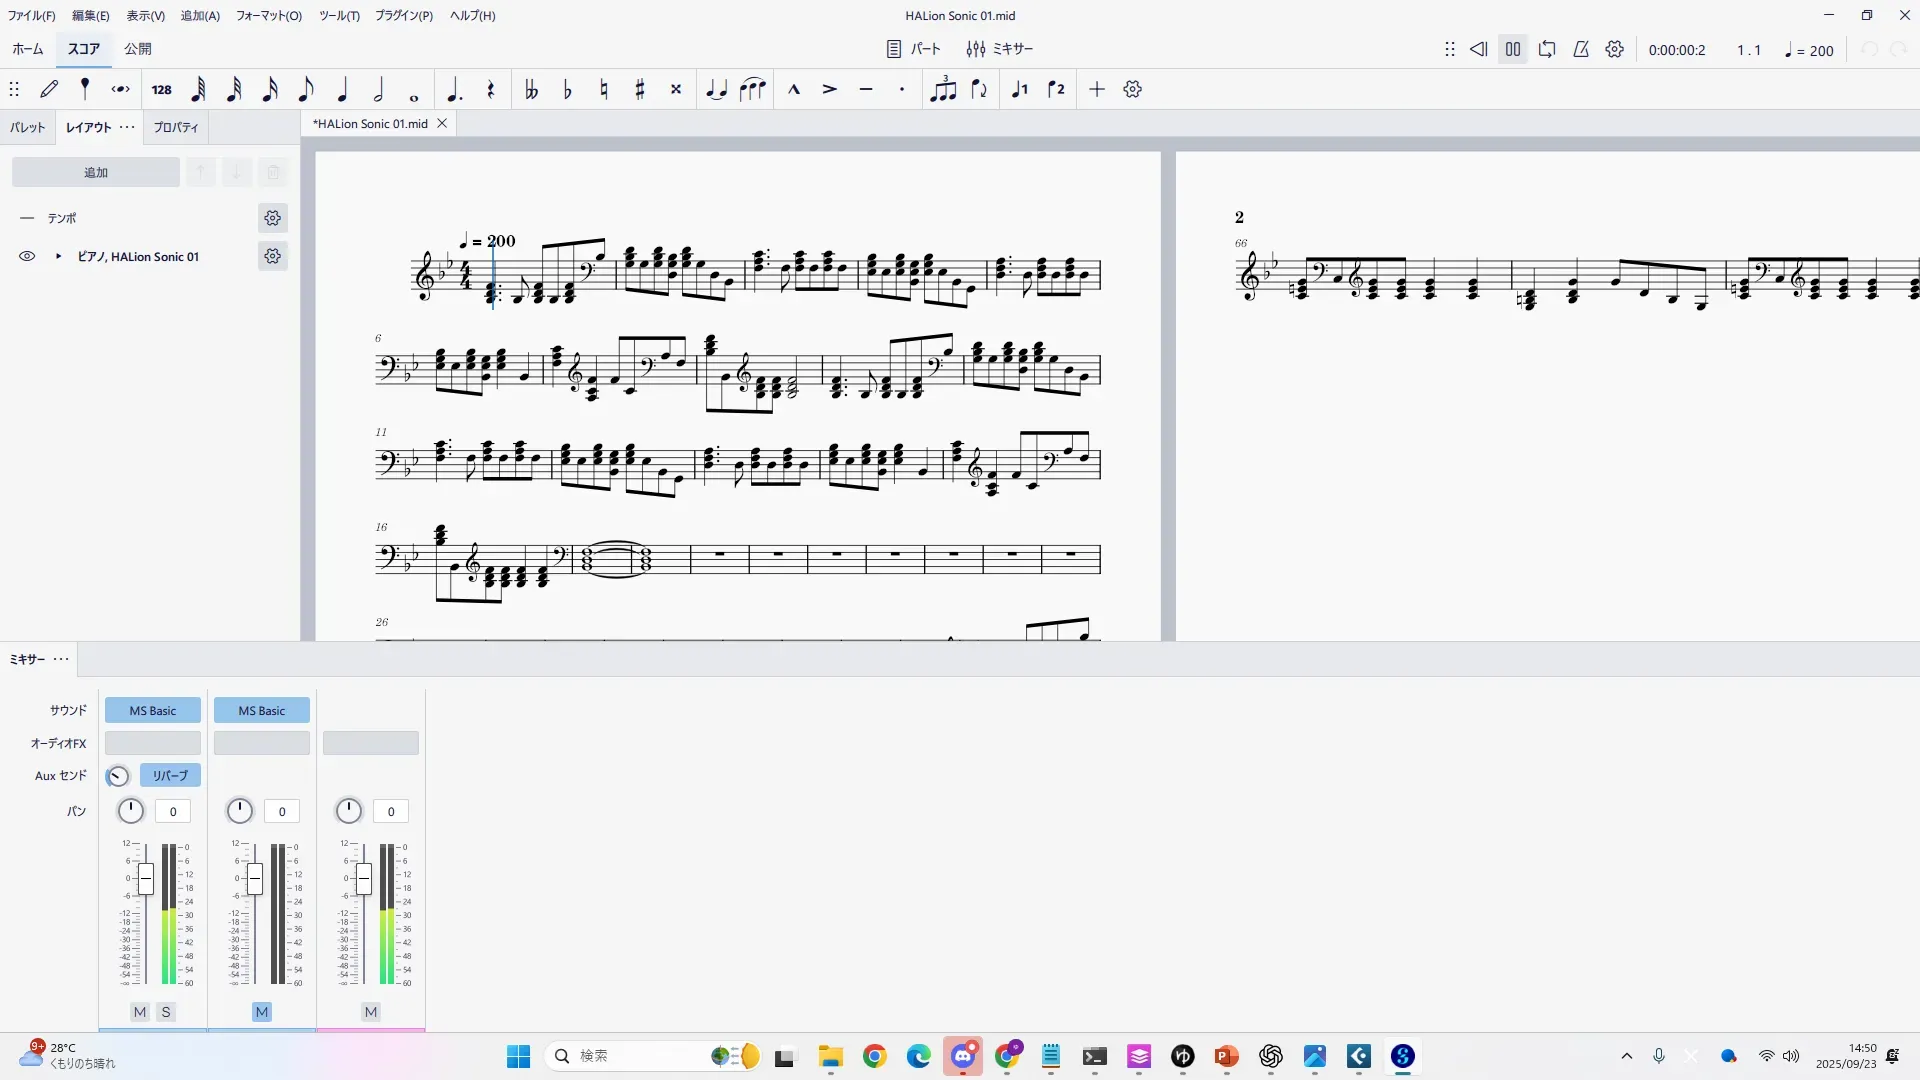The height and width of the screenshot is (1080, 1920).
Task: Toggle the playback loop
Action: 1547,49
